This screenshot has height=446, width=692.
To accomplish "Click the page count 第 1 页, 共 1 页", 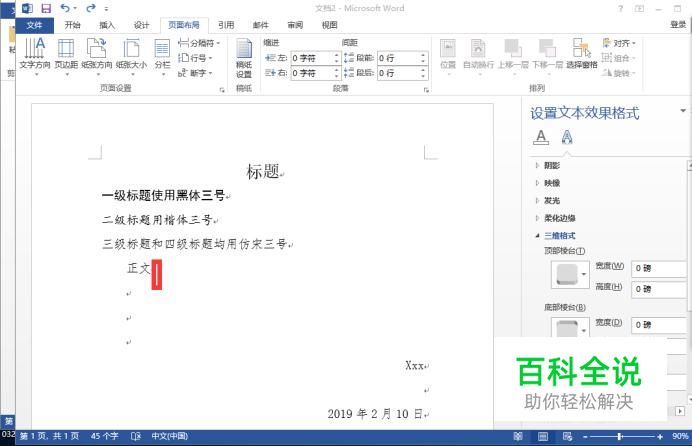I will tap(49, 436).
